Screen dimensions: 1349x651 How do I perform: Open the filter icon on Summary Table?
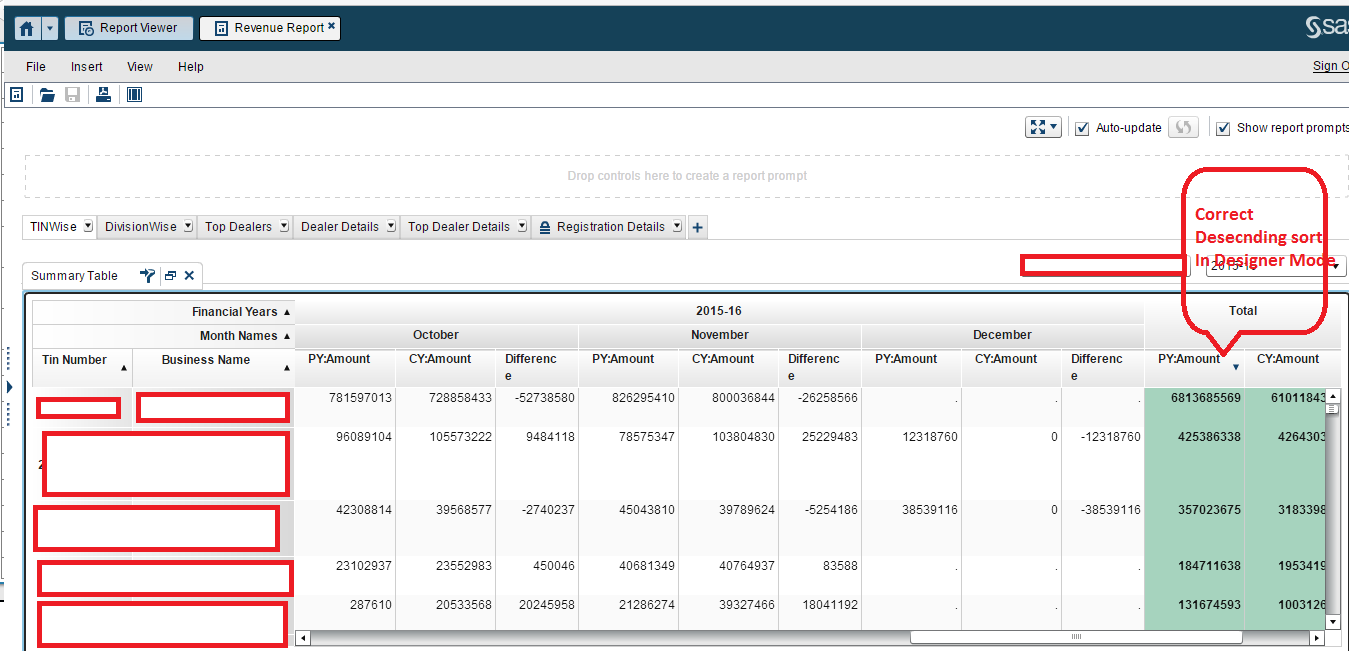pyautogui.click(x=146, y=275)
